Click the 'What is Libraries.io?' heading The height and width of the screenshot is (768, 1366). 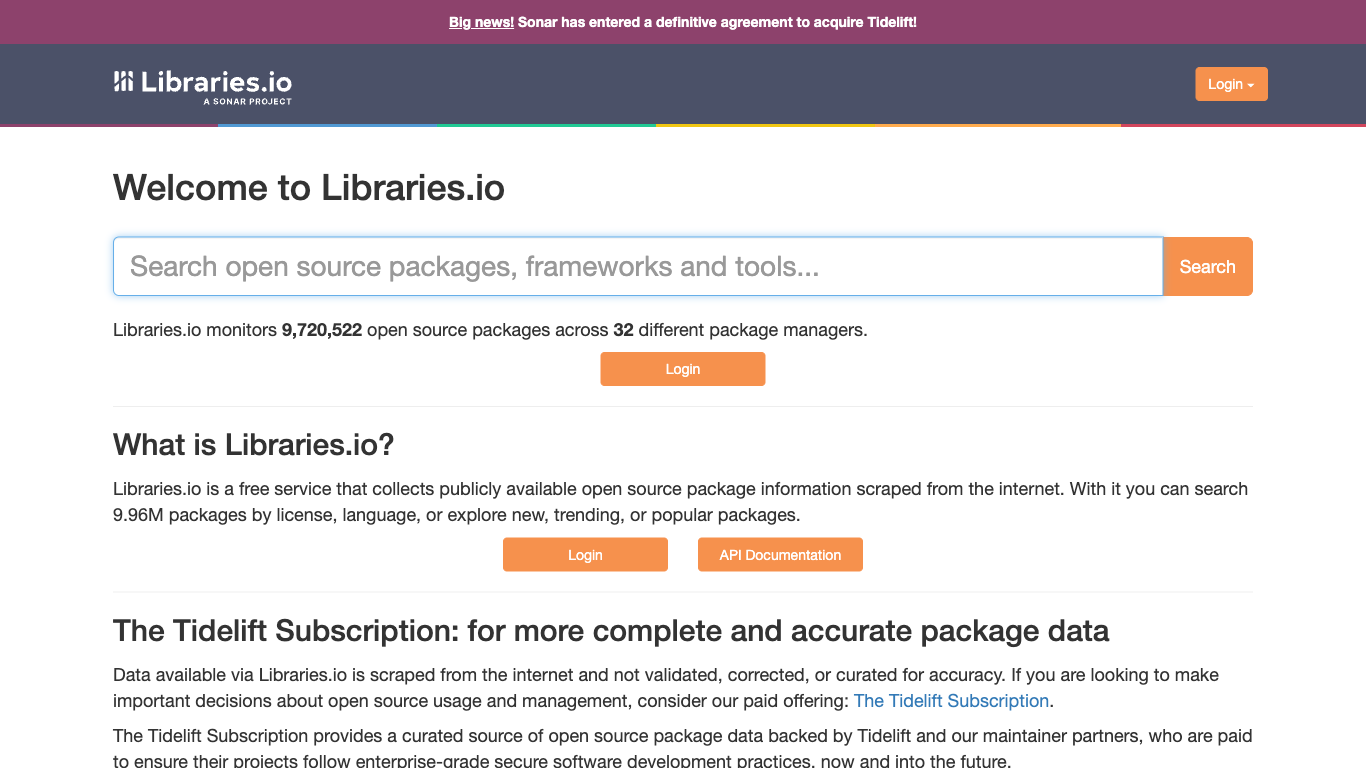[254, 444]
